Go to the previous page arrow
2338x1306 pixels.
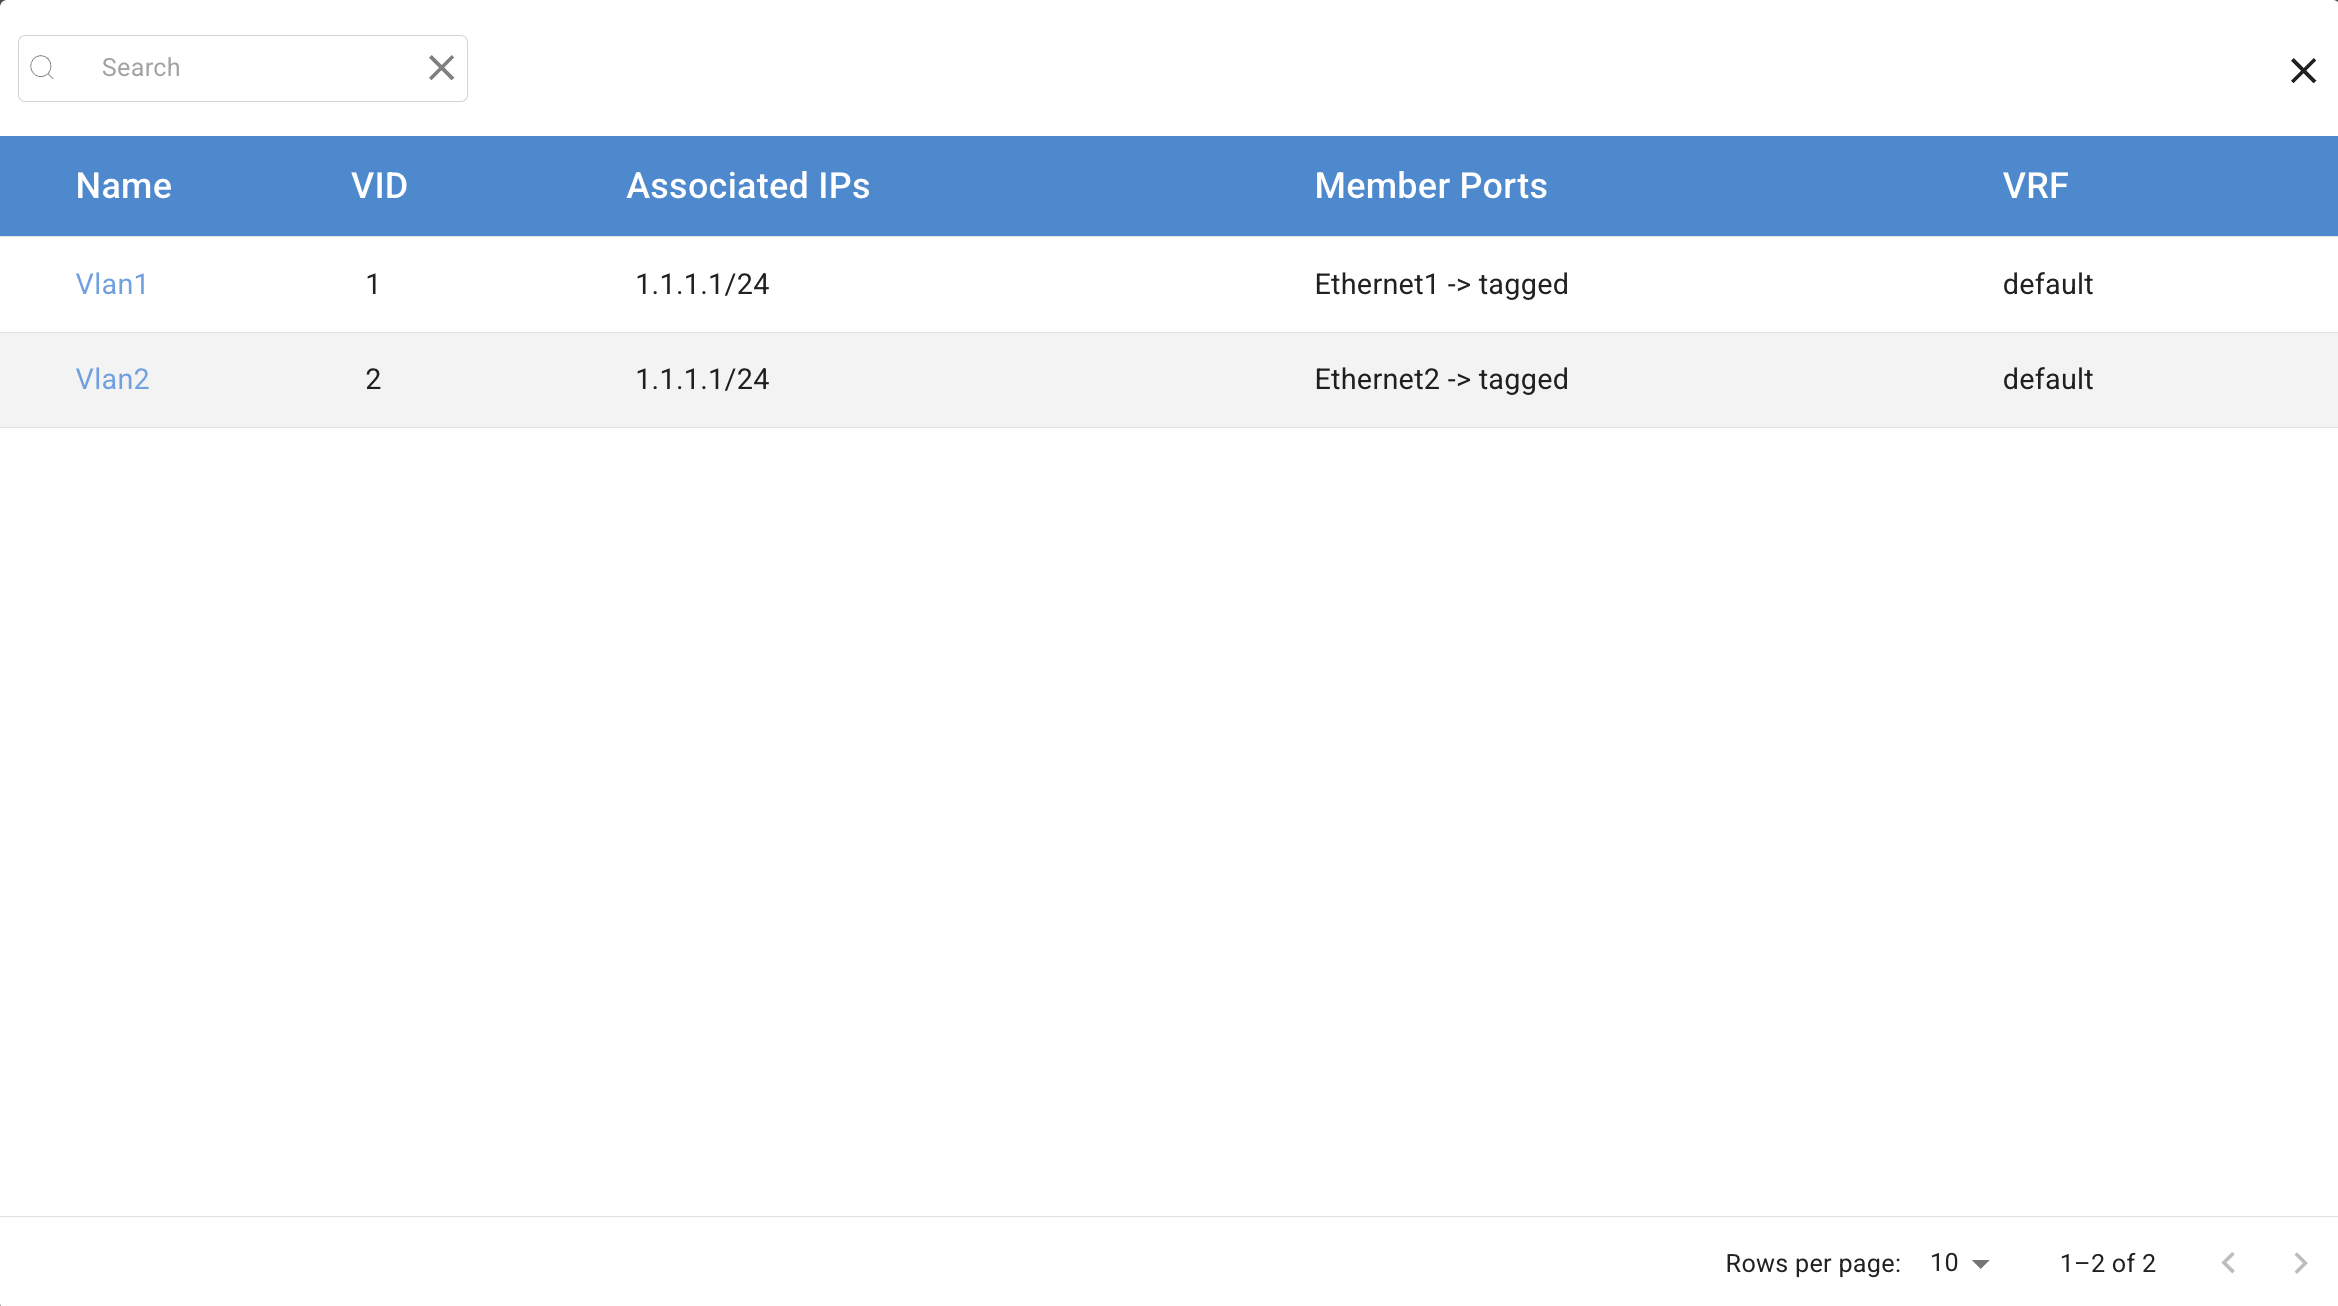[x=2229, y=1263]
